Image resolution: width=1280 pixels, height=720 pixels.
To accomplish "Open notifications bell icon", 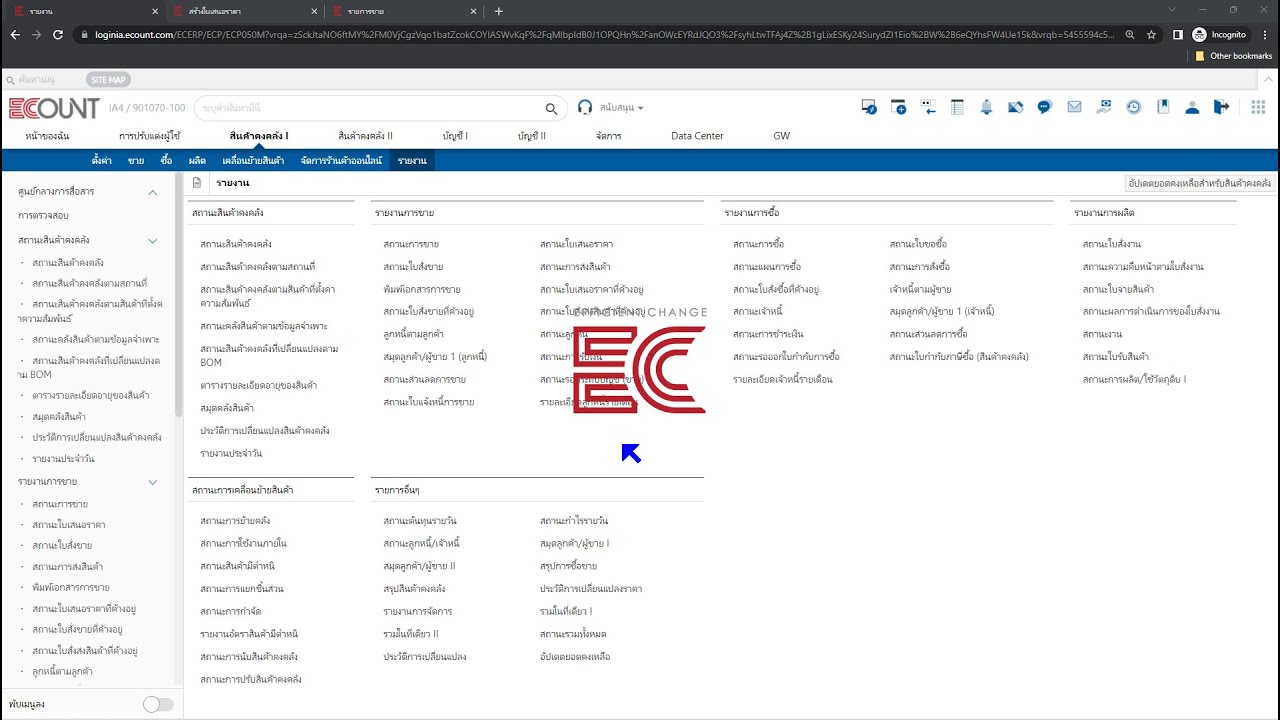I will point(986,107).
